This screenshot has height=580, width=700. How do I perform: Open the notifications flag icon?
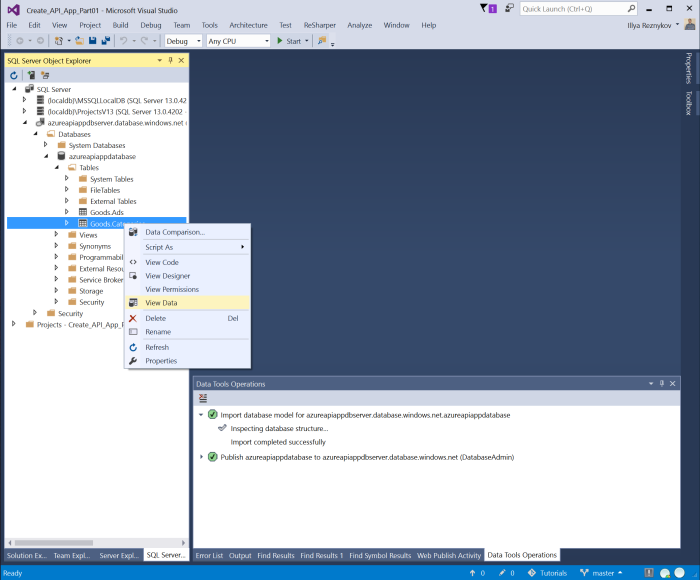click(488, 8)
